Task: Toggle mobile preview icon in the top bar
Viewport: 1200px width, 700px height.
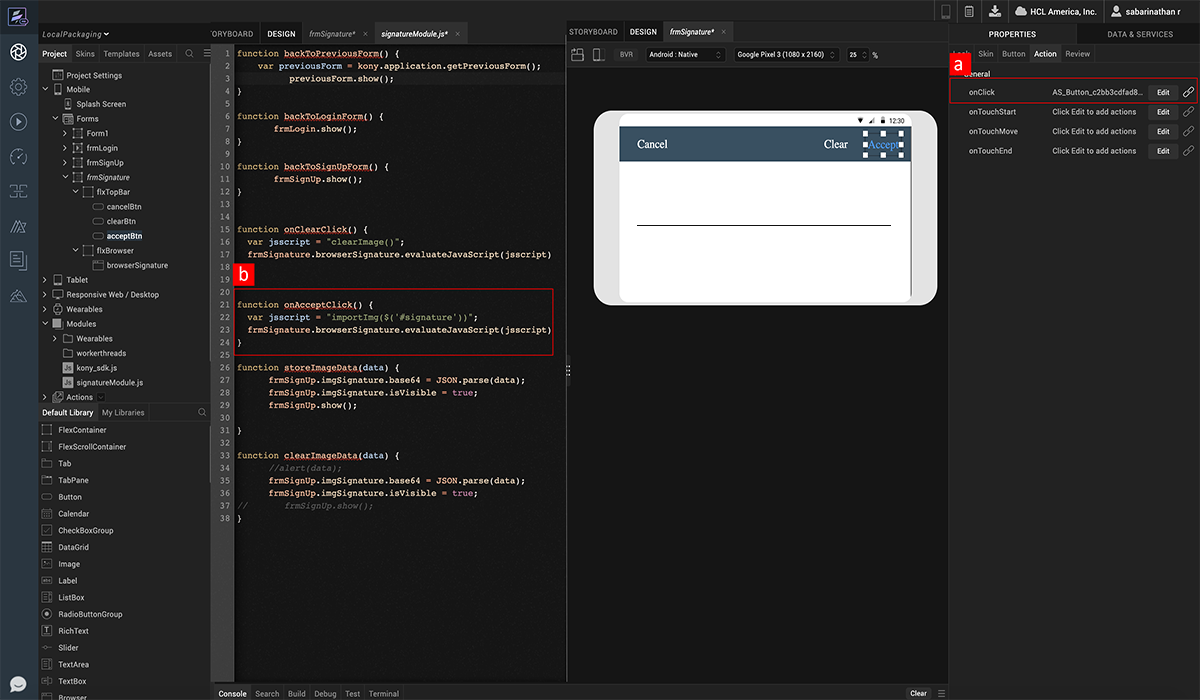Action: pos(945,11)
